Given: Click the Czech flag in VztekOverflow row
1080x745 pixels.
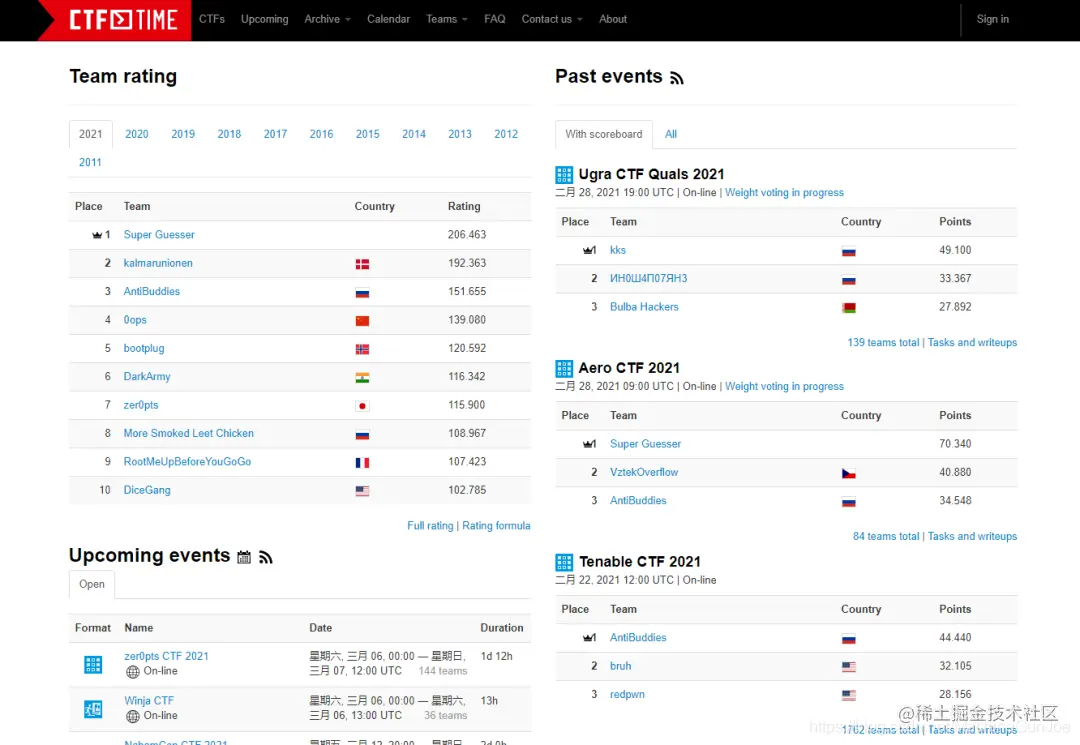Looking at the screenshot, I should click(849, 473).
